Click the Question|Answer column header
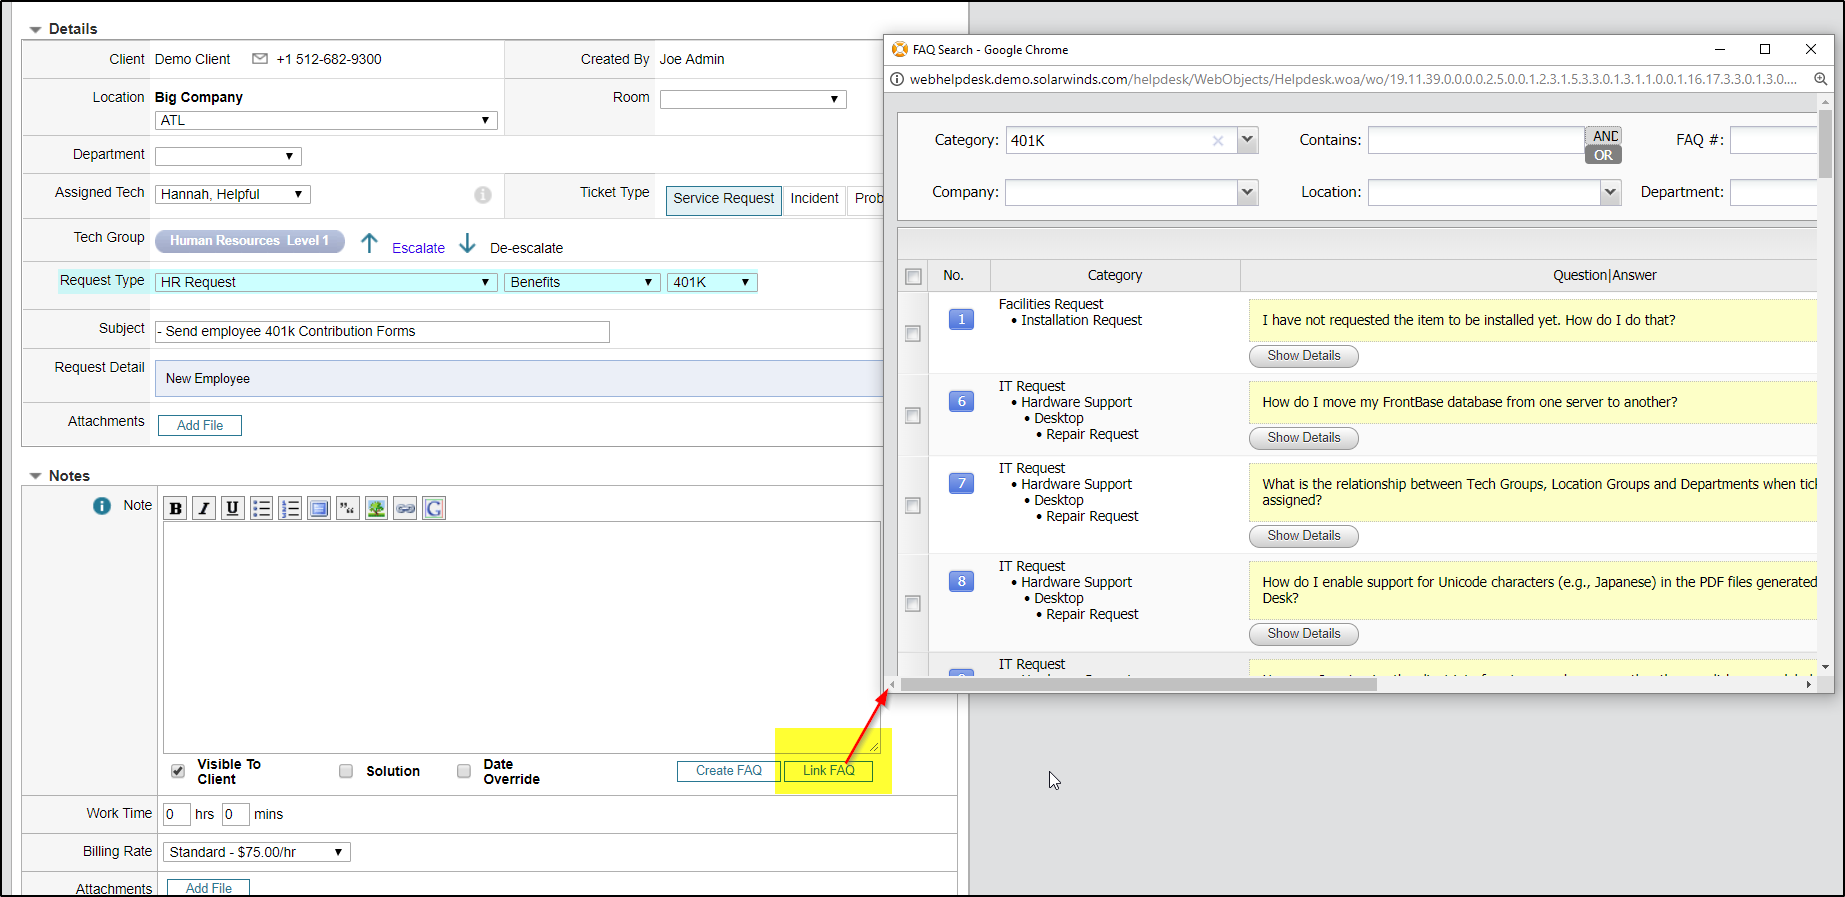This screenshot has height=897, width=1845. pyautogui.click(x=1604, y=275)
